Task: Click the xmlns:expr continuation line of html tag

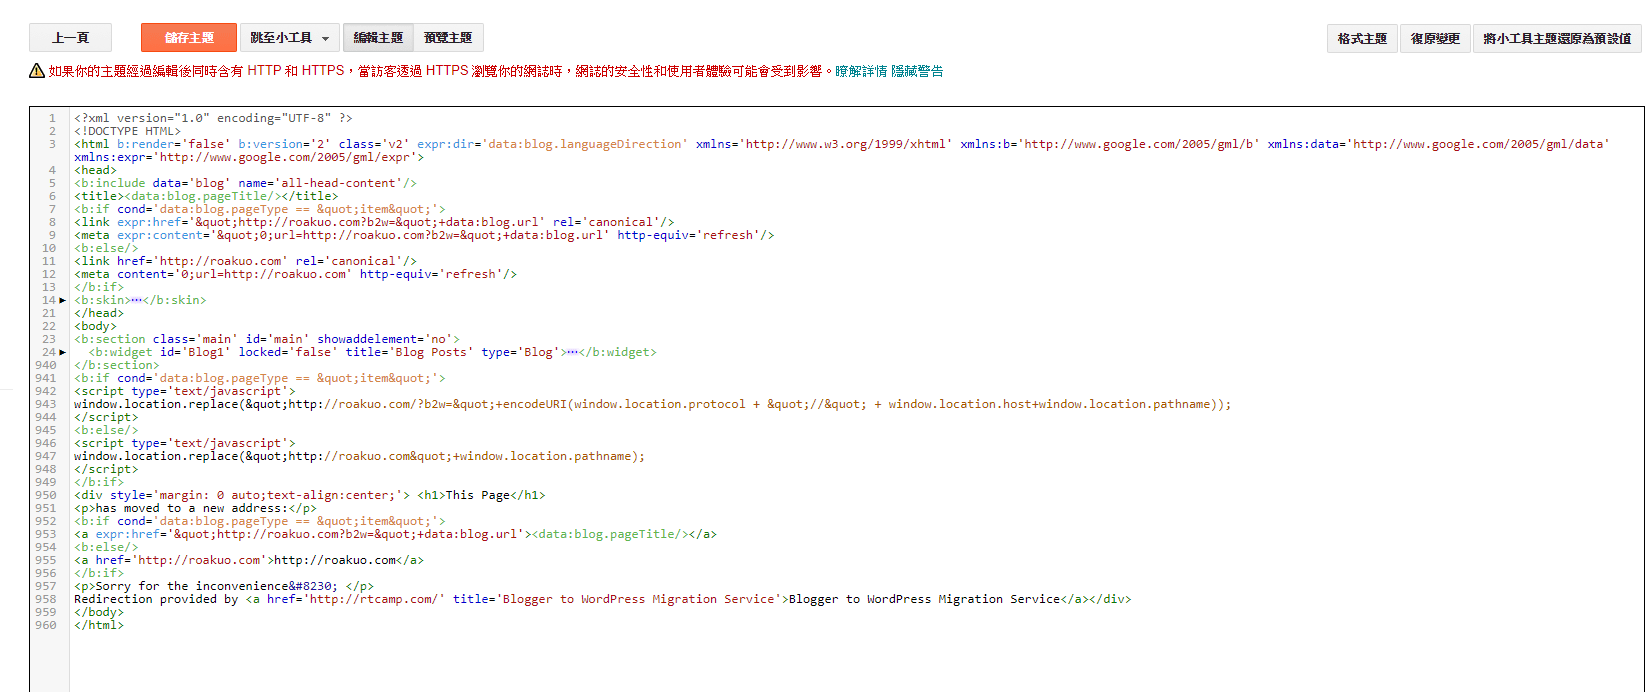Action: pyautogui.click(x=249, y=157)
